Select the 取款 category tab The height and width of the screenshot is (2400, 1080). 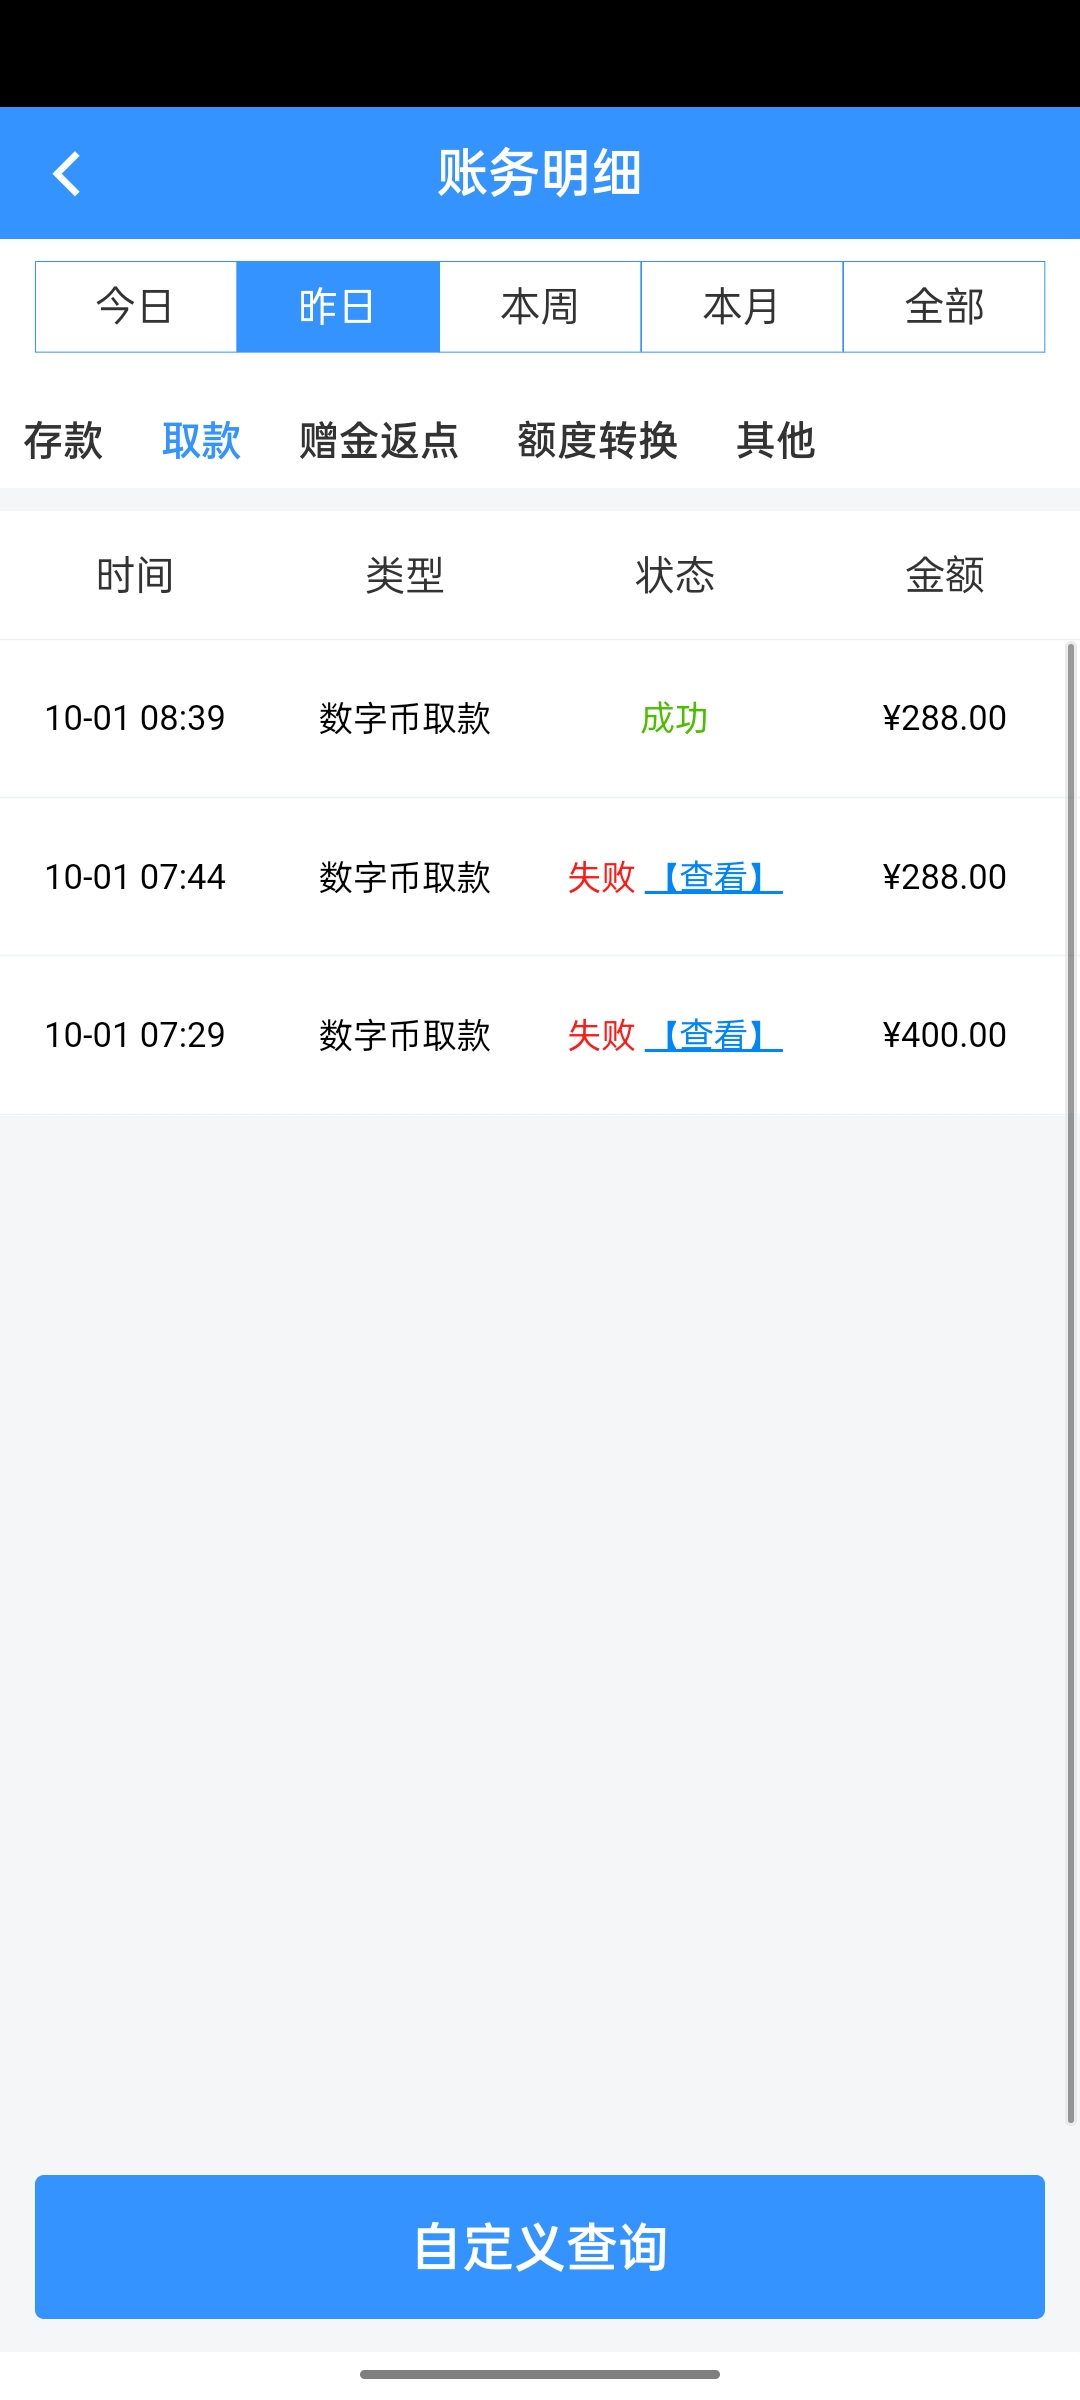(201, 441)
